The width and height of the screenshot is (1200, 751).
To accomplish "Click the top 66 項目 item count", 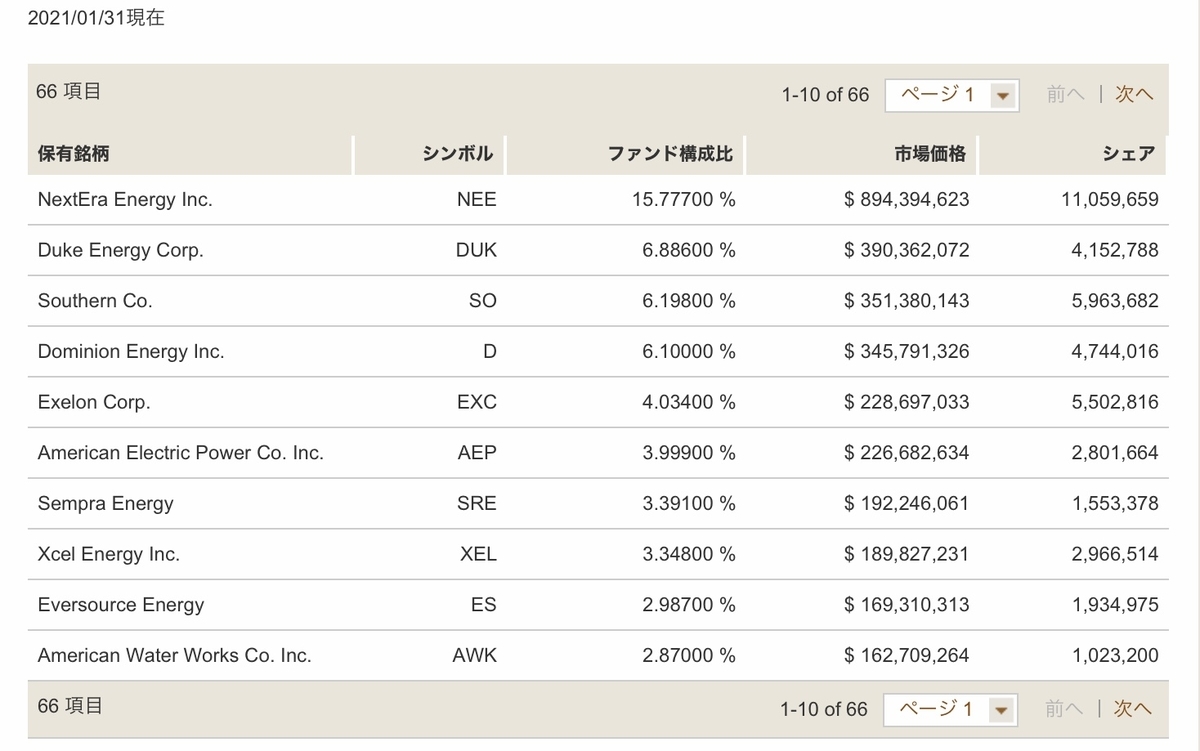I will (x=69, y=91).
